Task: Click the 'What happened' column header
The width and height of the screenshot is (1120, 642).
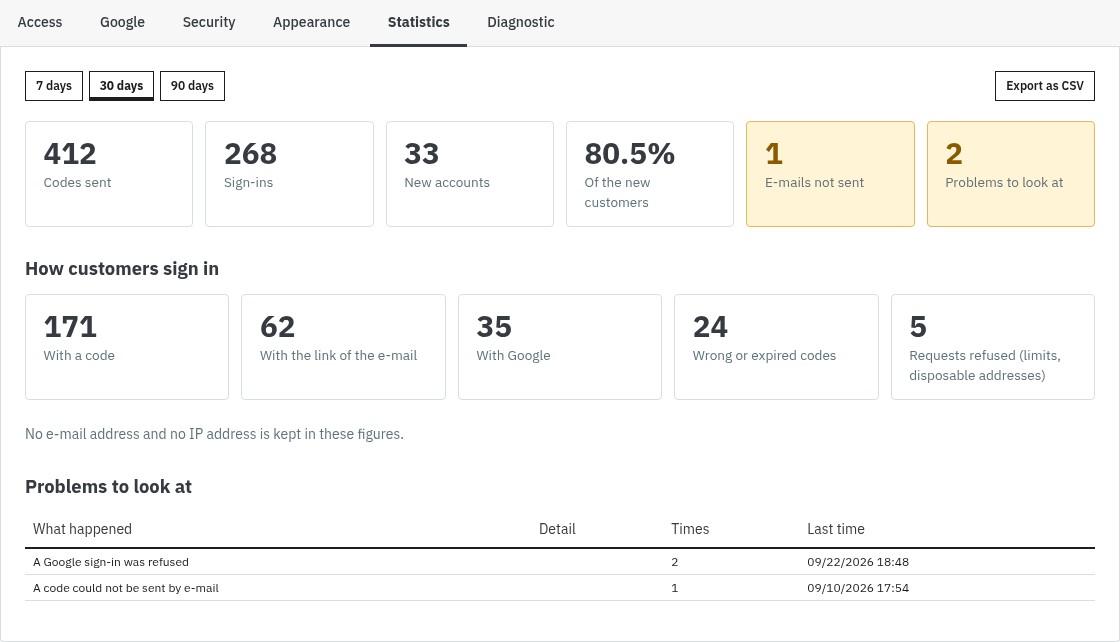Action: (82, 529)
